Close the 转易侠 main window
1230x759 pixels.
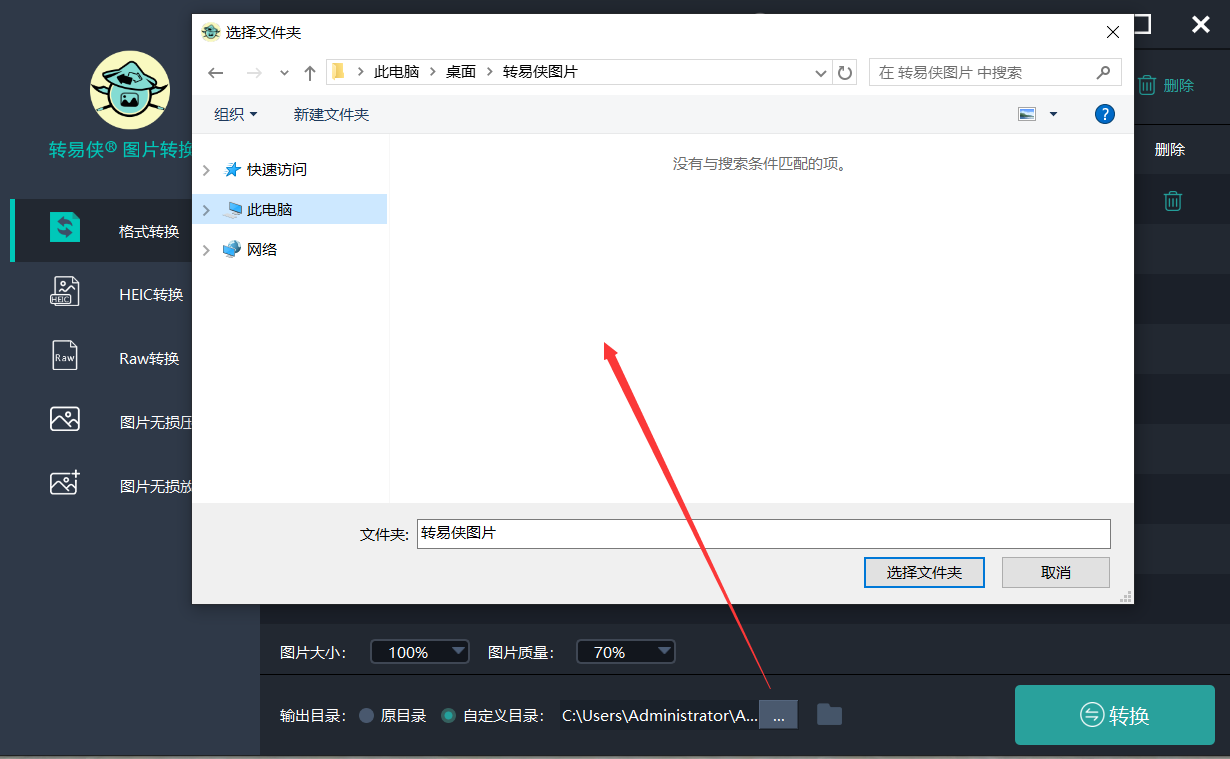1201,25
